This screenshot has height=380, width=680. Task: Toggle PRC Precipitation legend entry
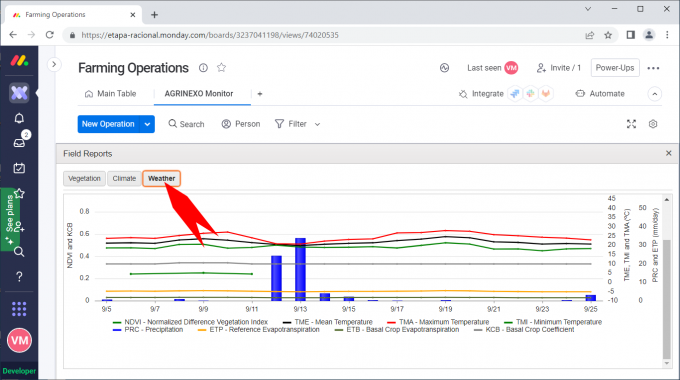click(148, 330)
